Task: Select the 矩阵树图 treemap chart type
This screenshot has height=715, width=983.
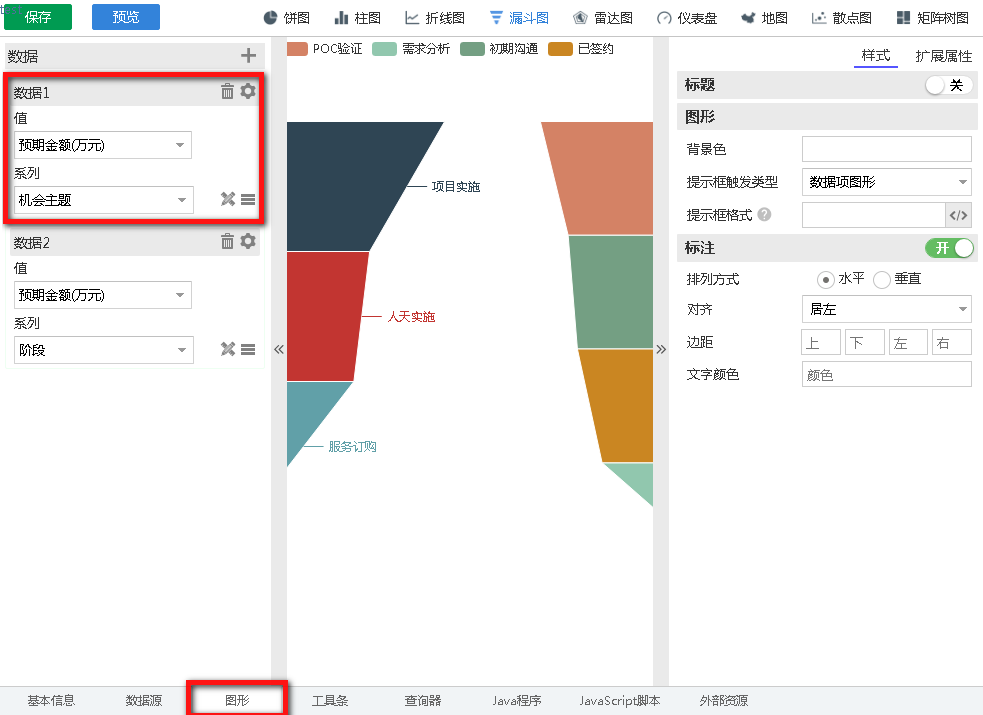Action: pos(932,18)
